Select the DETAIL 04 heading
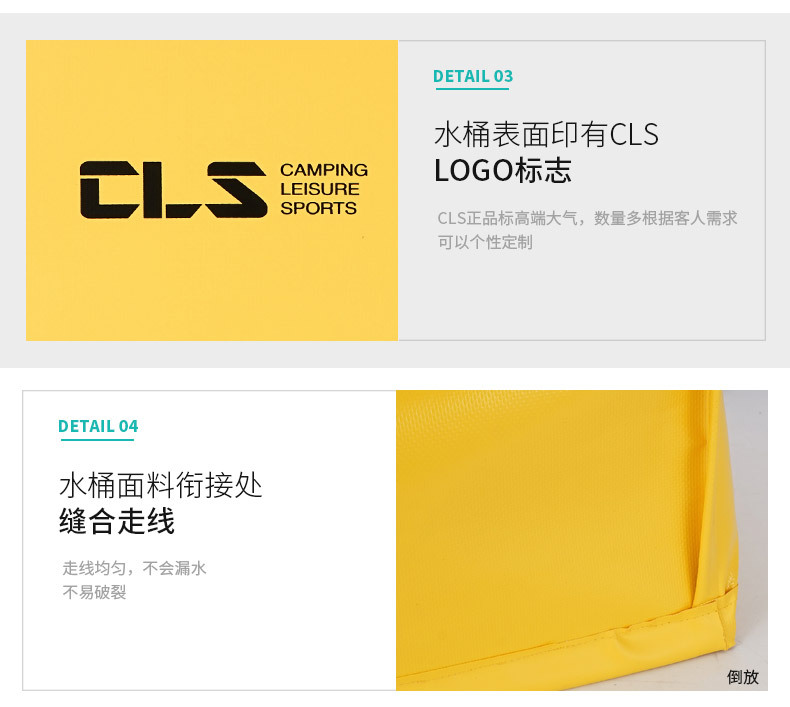 pyautogui.click(x=98, y=426)
